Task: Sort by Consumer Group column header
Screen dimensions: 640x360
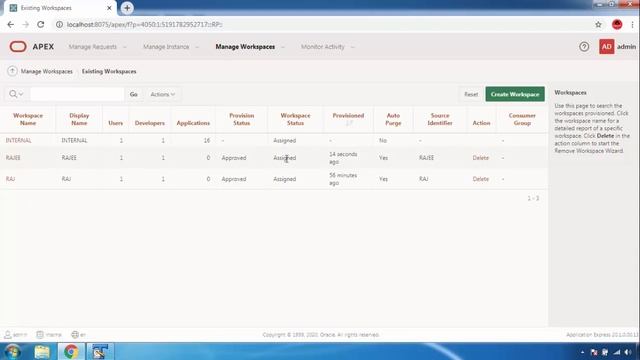Action: pos(522,119)
